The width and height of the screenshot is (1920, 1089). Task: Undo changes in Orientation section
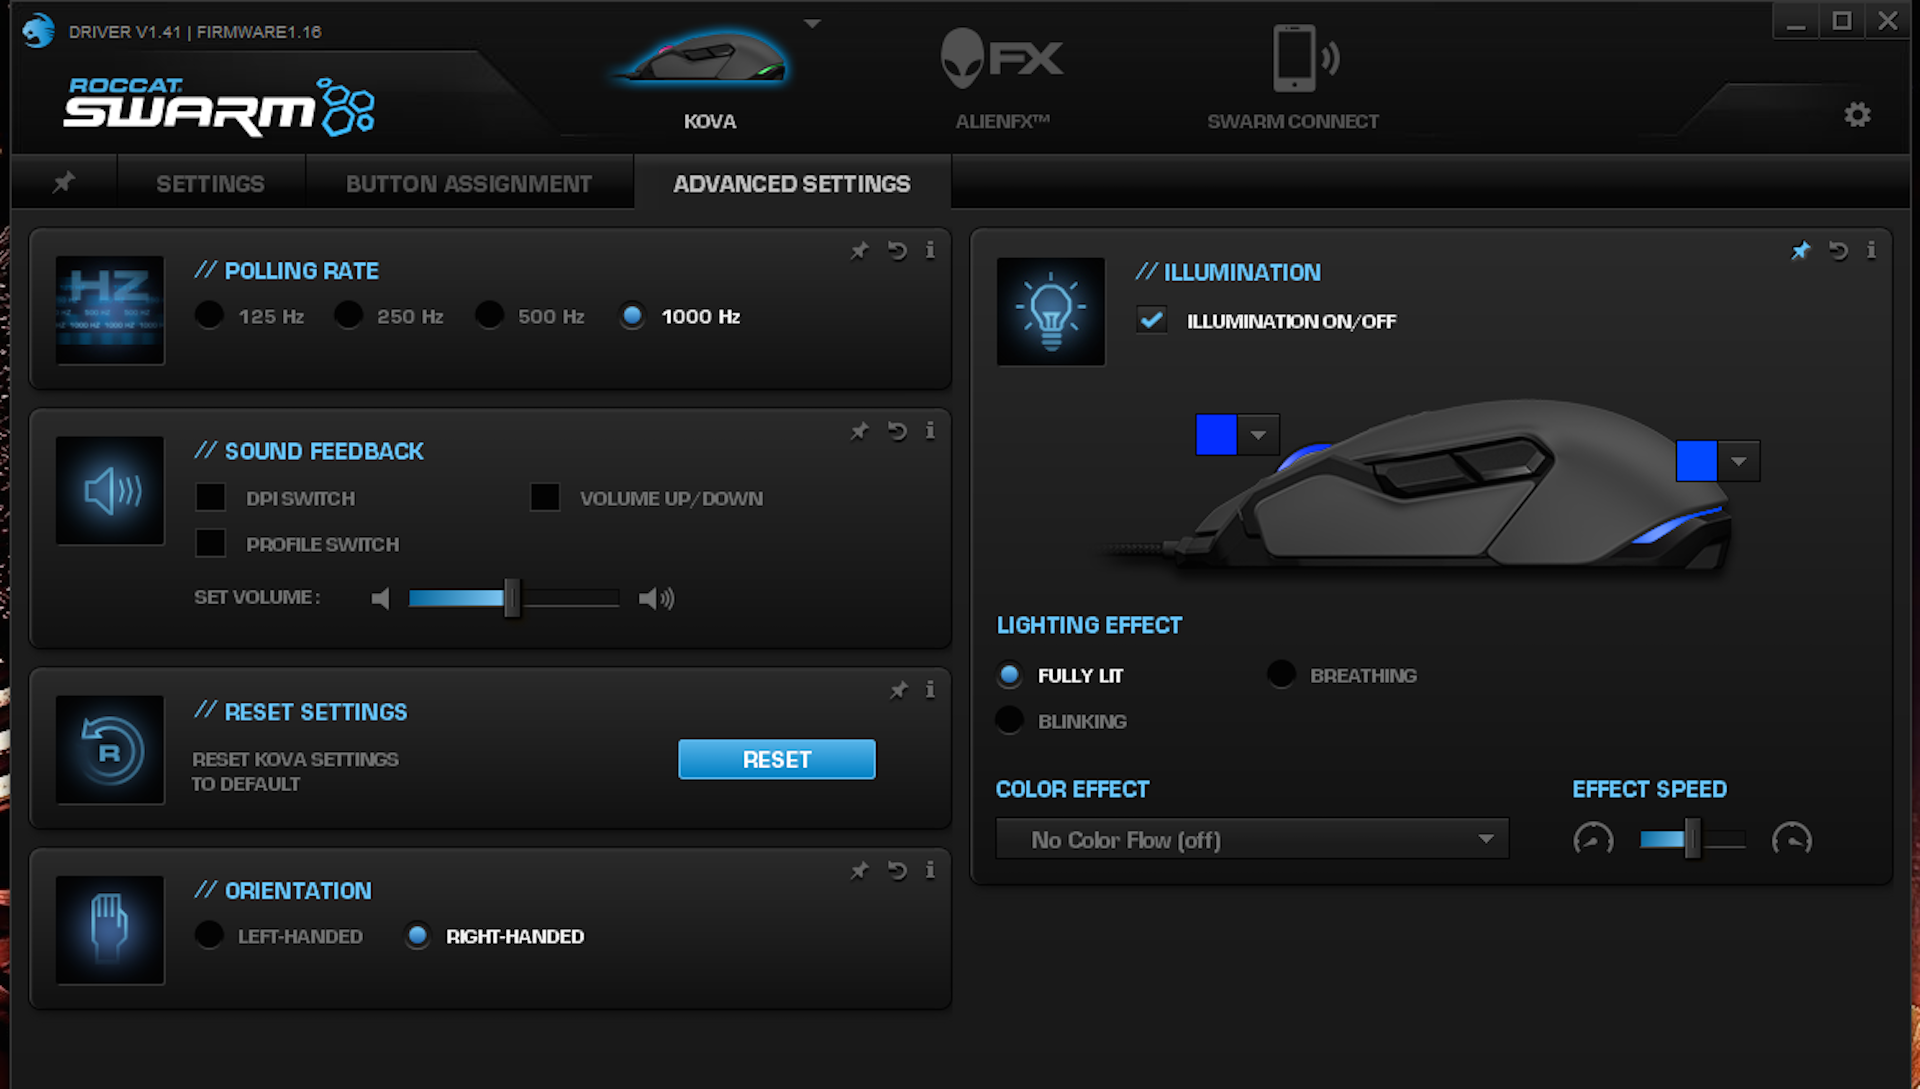coord(897,871)
